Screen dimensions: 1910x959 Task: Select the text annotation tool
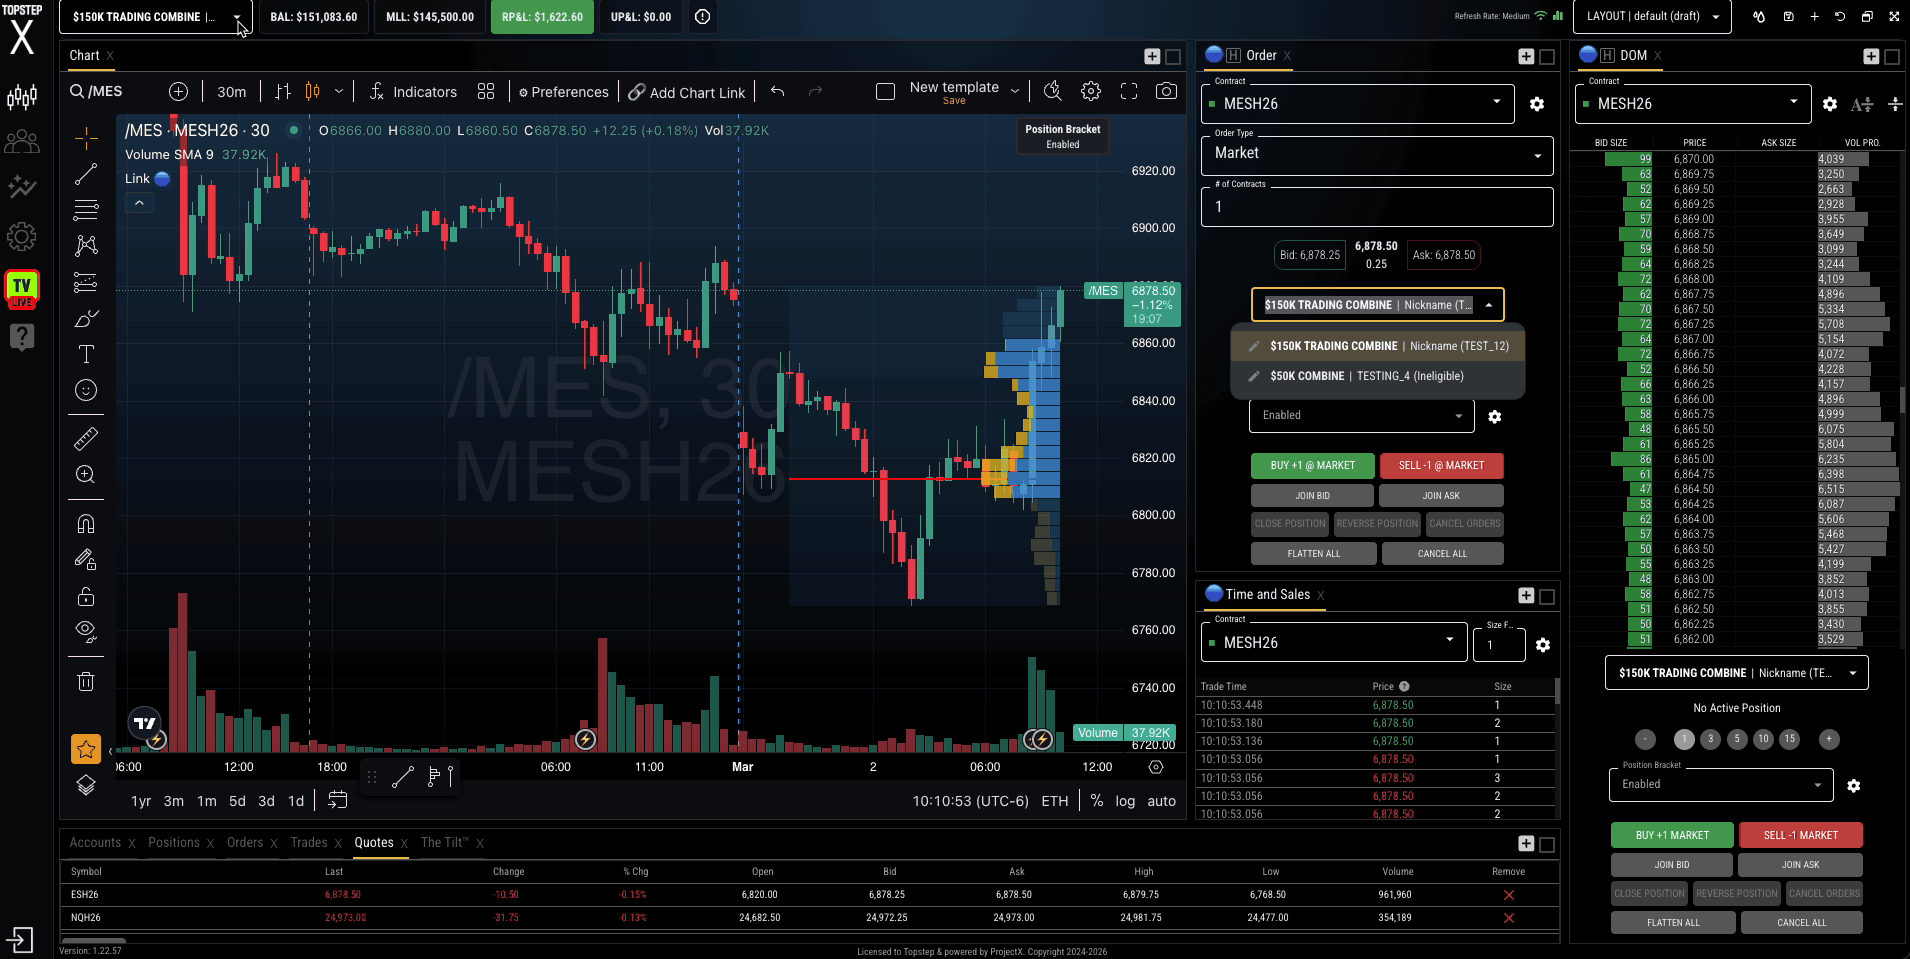tap(86, 354)
